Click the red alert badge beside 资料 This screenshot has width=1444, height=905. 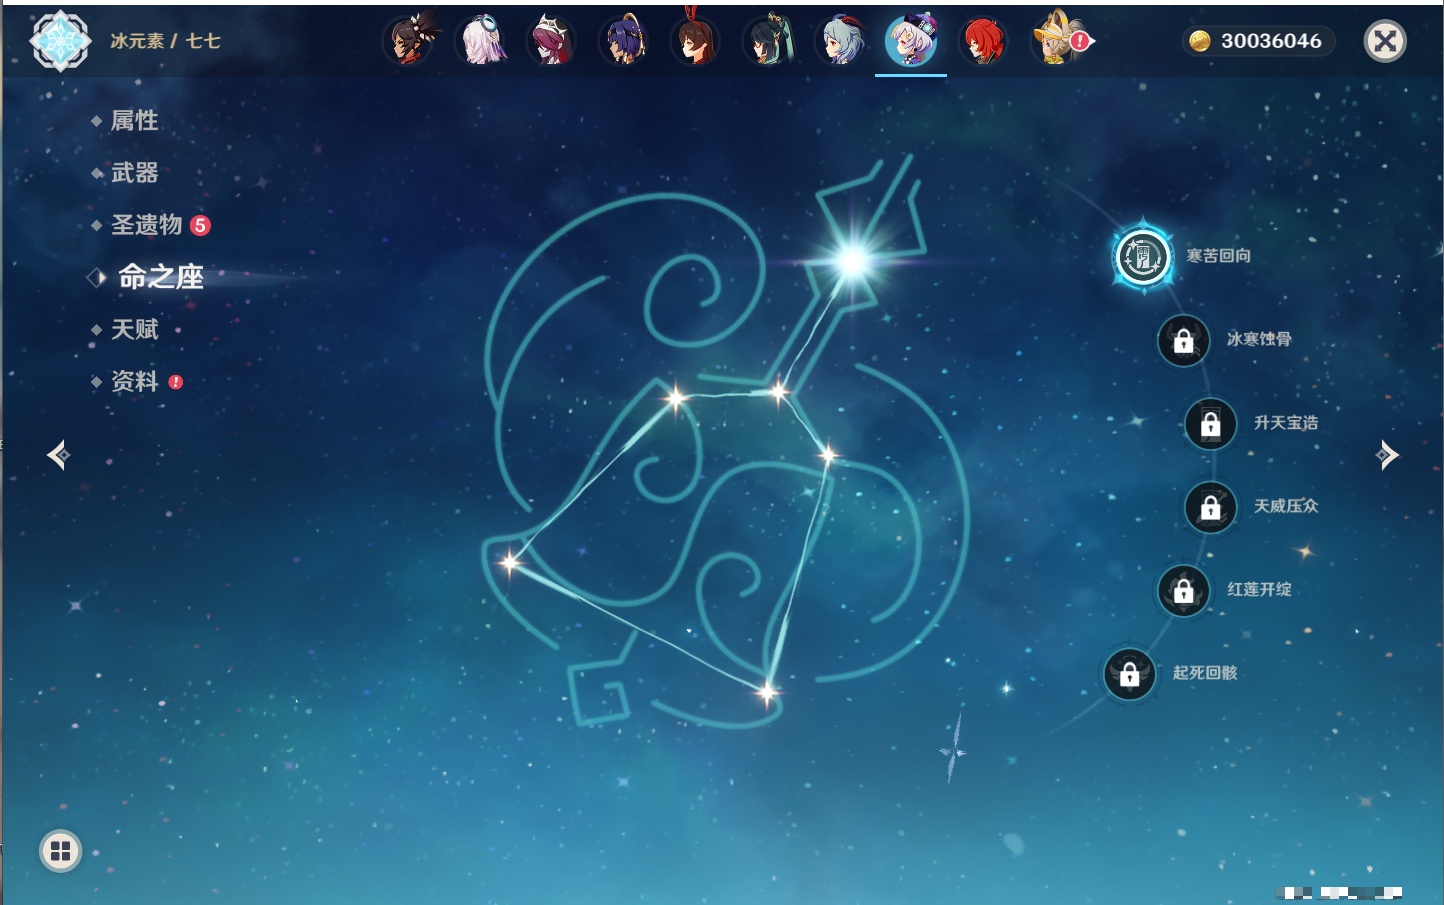pyautogui.click(x=176, y=382)
